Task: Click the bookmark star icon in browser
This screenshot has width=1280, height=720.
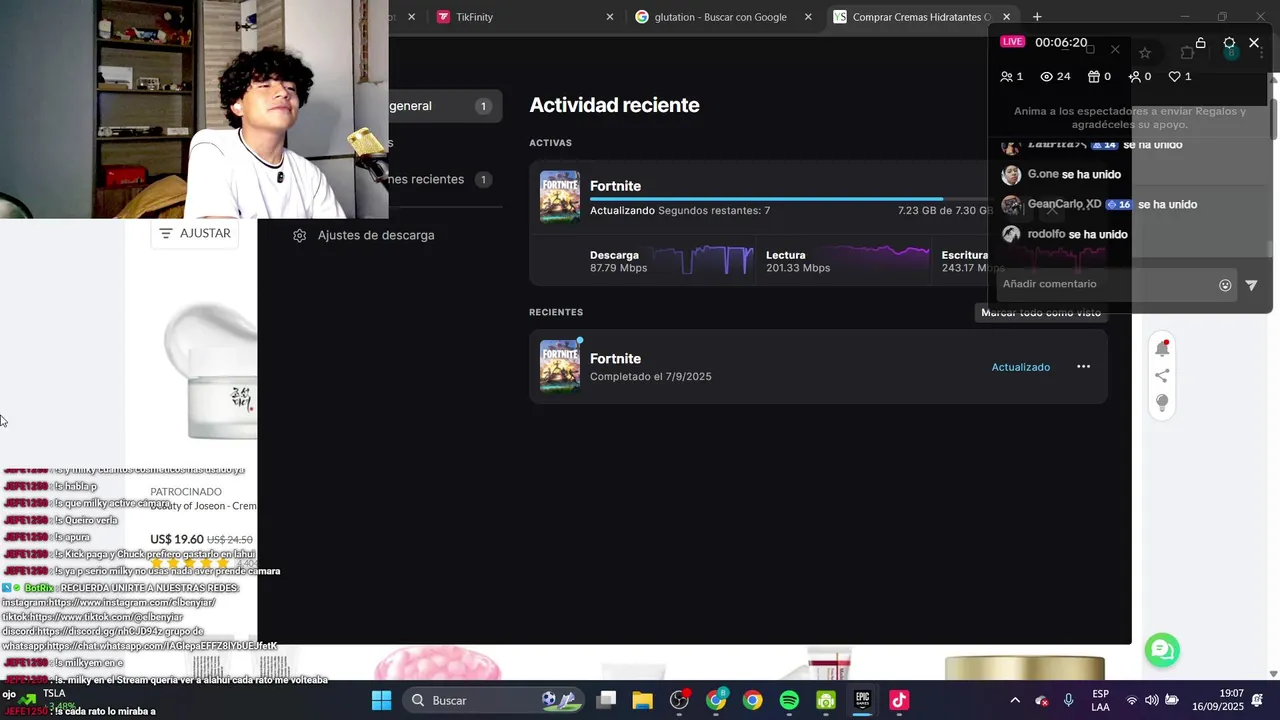Action: click(1145, 52)
